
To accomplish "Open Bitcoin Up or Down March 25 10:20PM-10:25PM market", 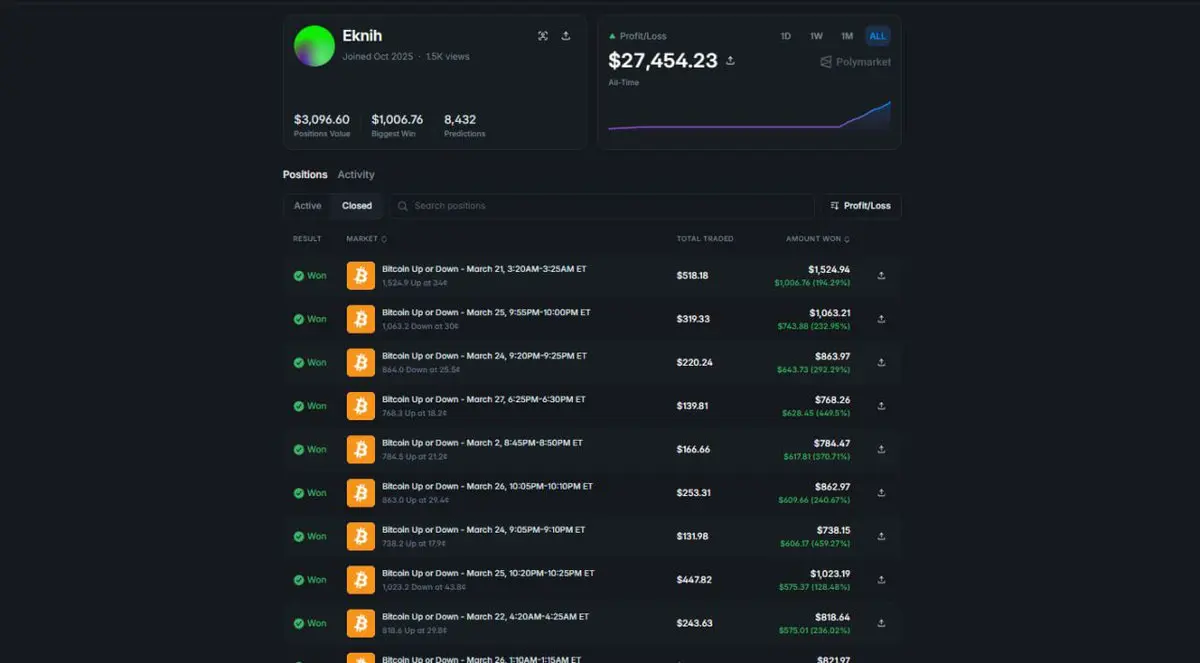I will pyautogui.click(x=488, y=573).
